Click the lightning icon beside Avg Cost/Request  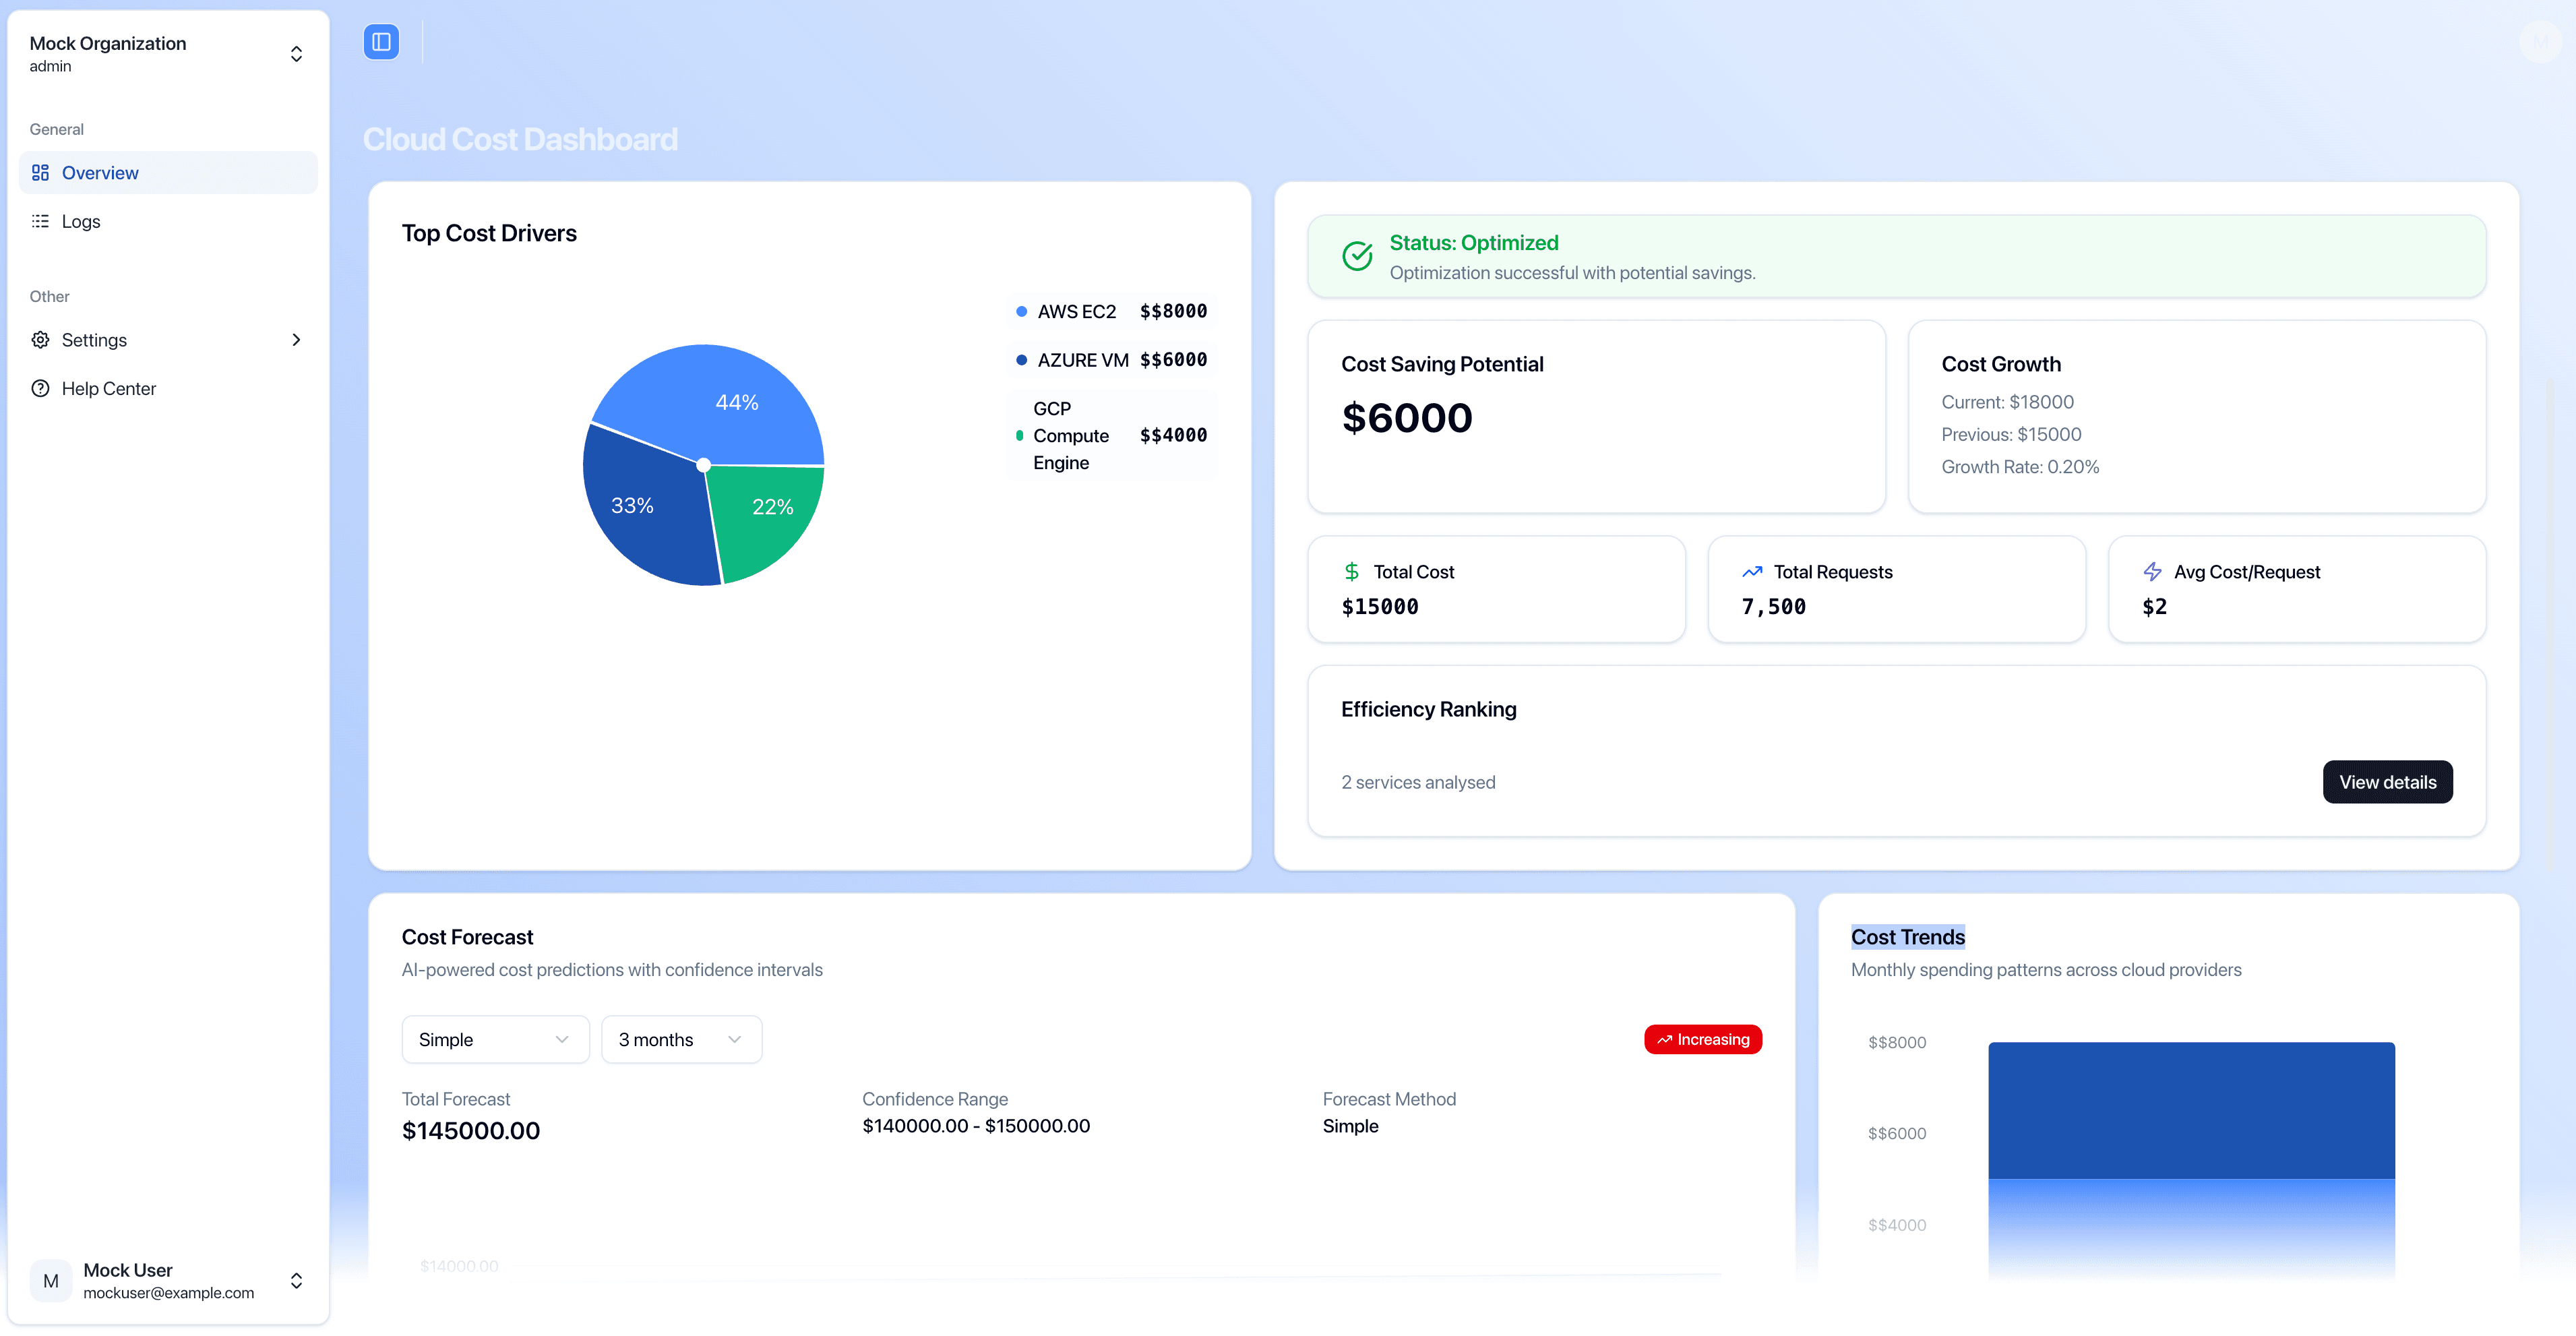2151,571
